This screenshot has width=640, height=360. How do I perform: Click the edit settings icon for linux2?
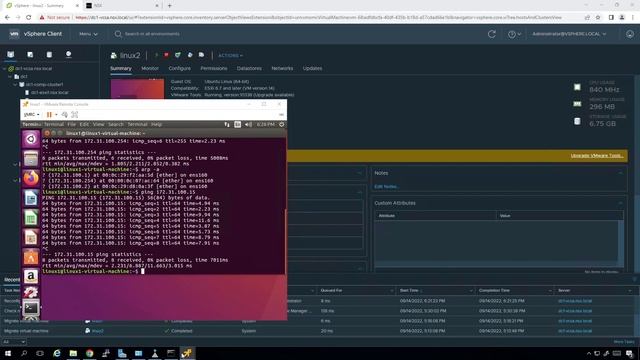pyautogui.click(x=190, y=55)
